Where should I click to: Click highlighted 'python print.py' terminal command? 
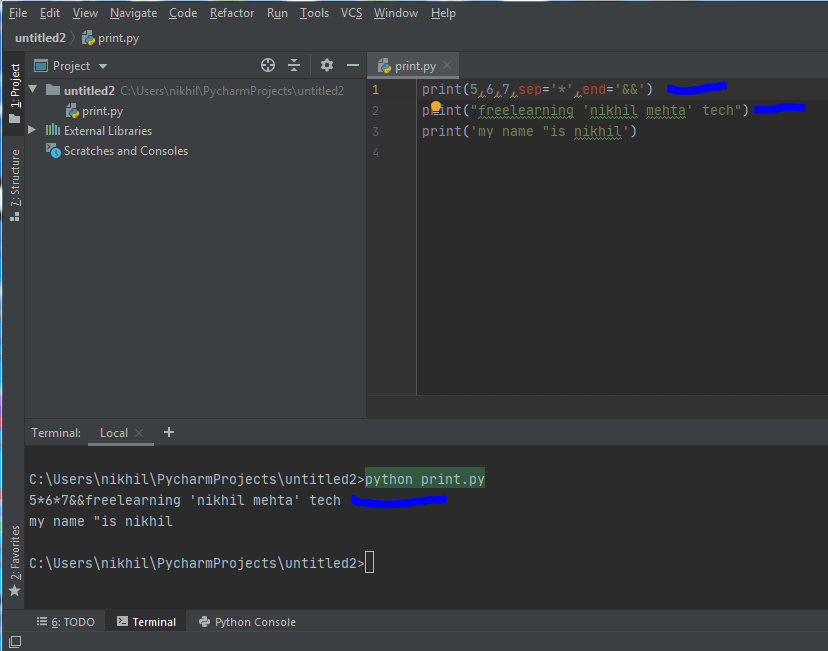click(425, 479)
